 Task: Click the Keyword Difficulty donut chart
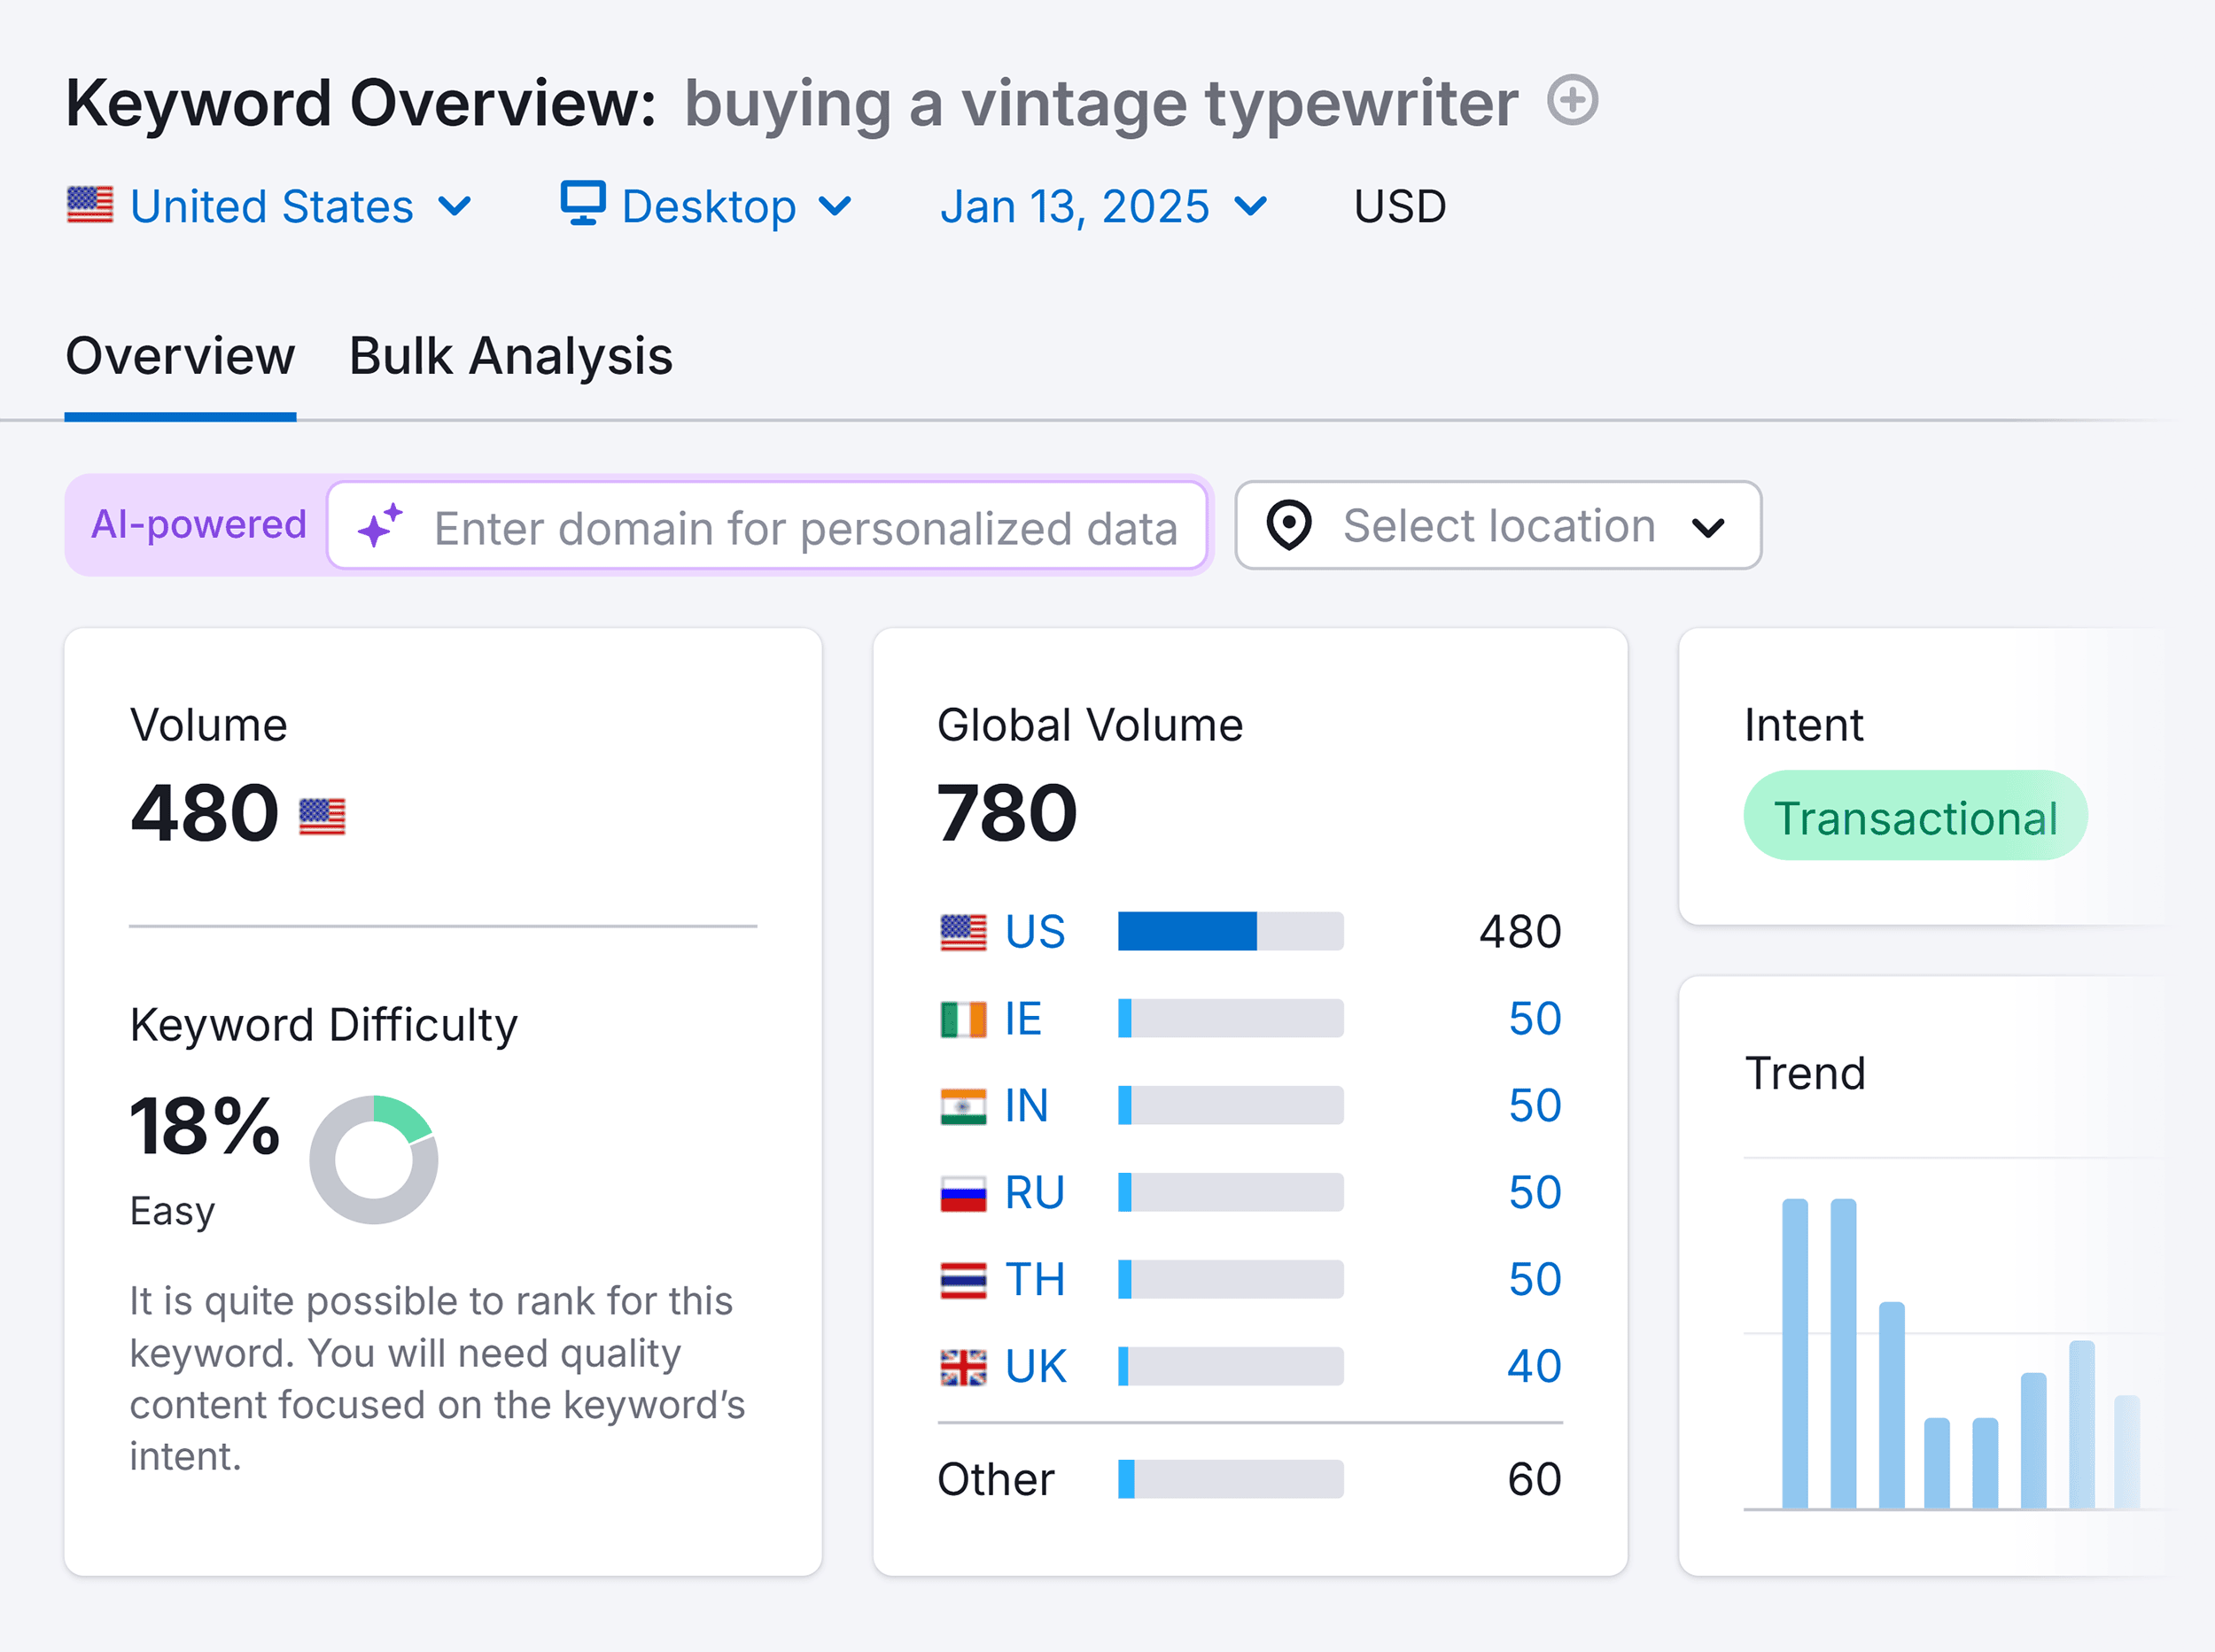point(373,1159)
